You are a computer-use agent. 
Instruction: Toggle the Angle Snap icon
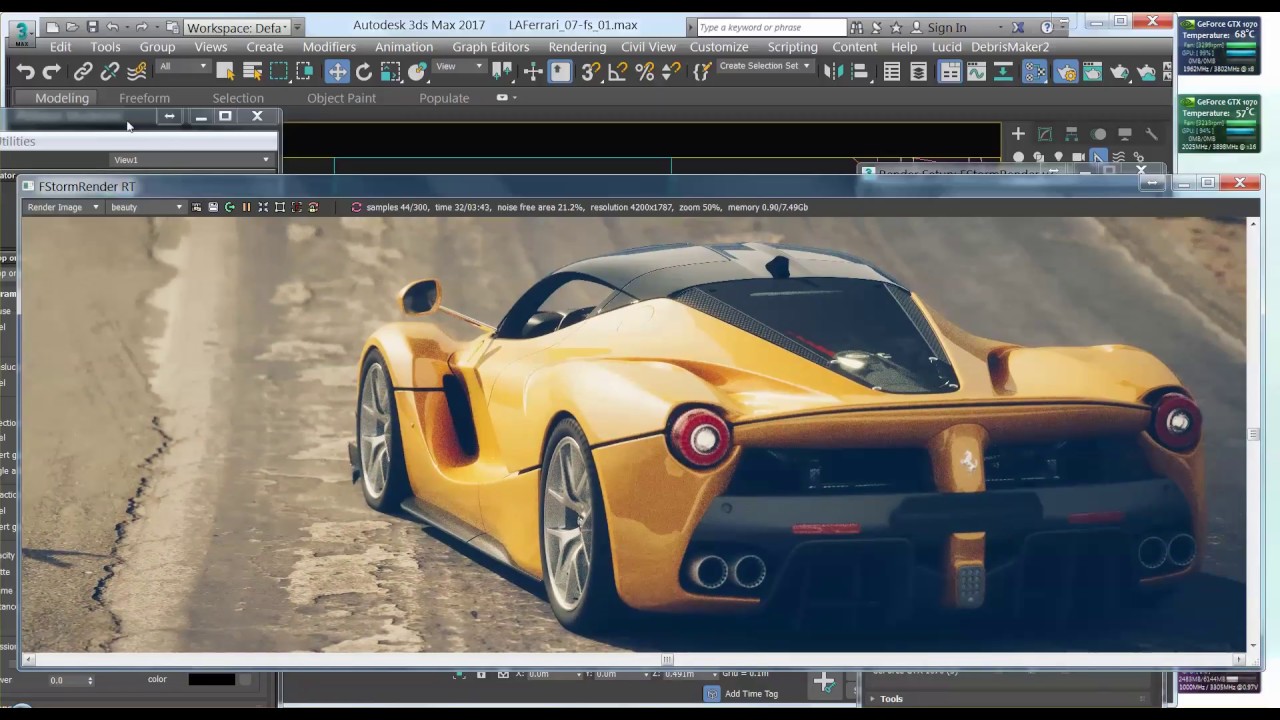618,71
